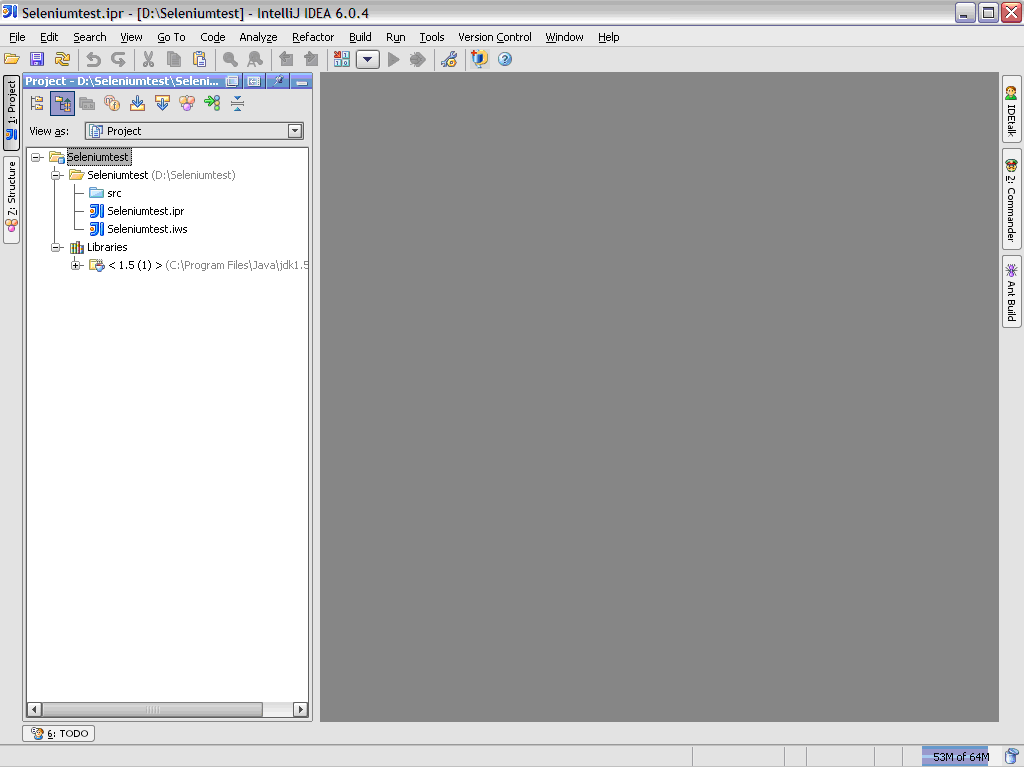Click the Make Project binary icon
This screenshot has height=768, width=1024.
pyautogui.click(x=342, y=59)
